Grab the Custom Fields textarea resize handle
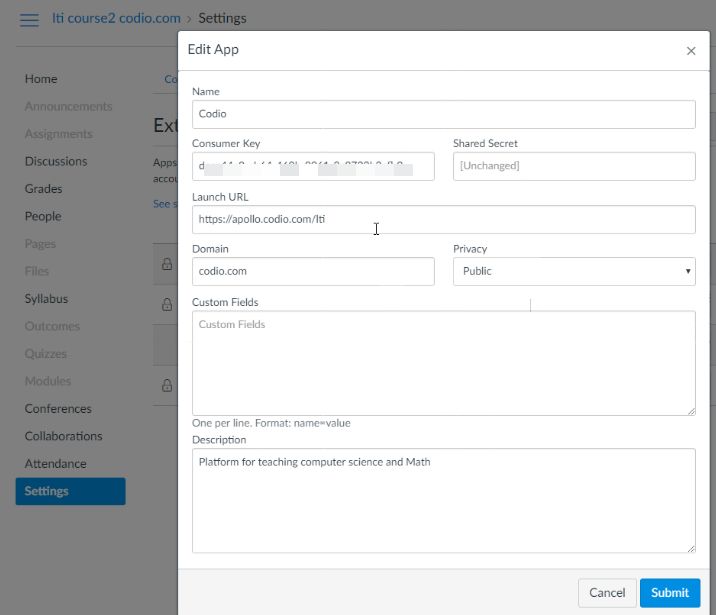 click(x=691, y=411)
